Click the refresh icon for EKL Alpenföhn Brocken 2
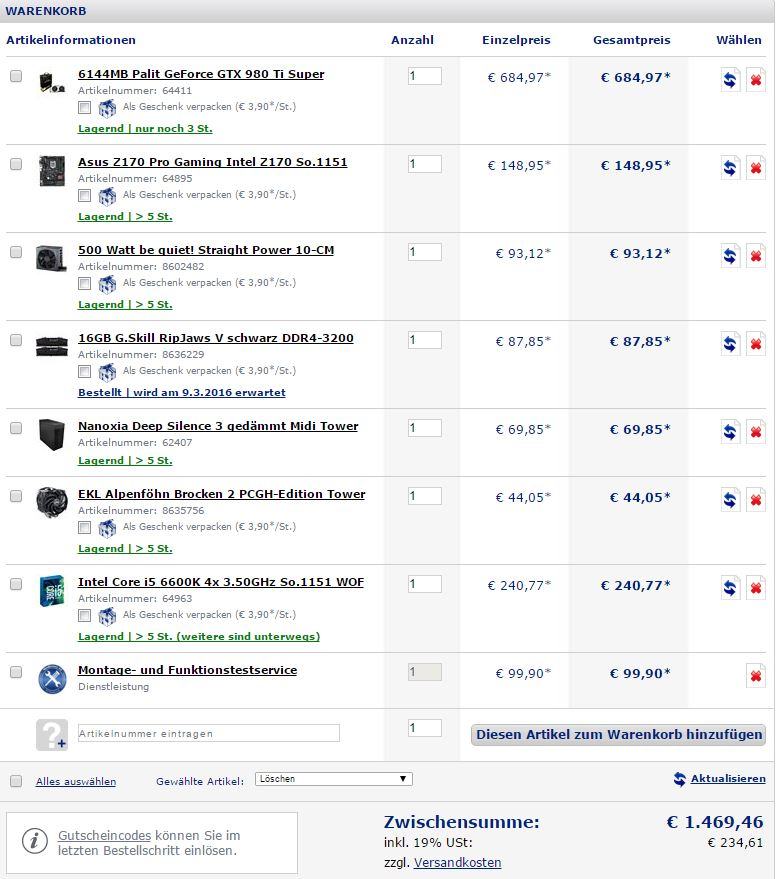776x879 pixels. point(731,500)
